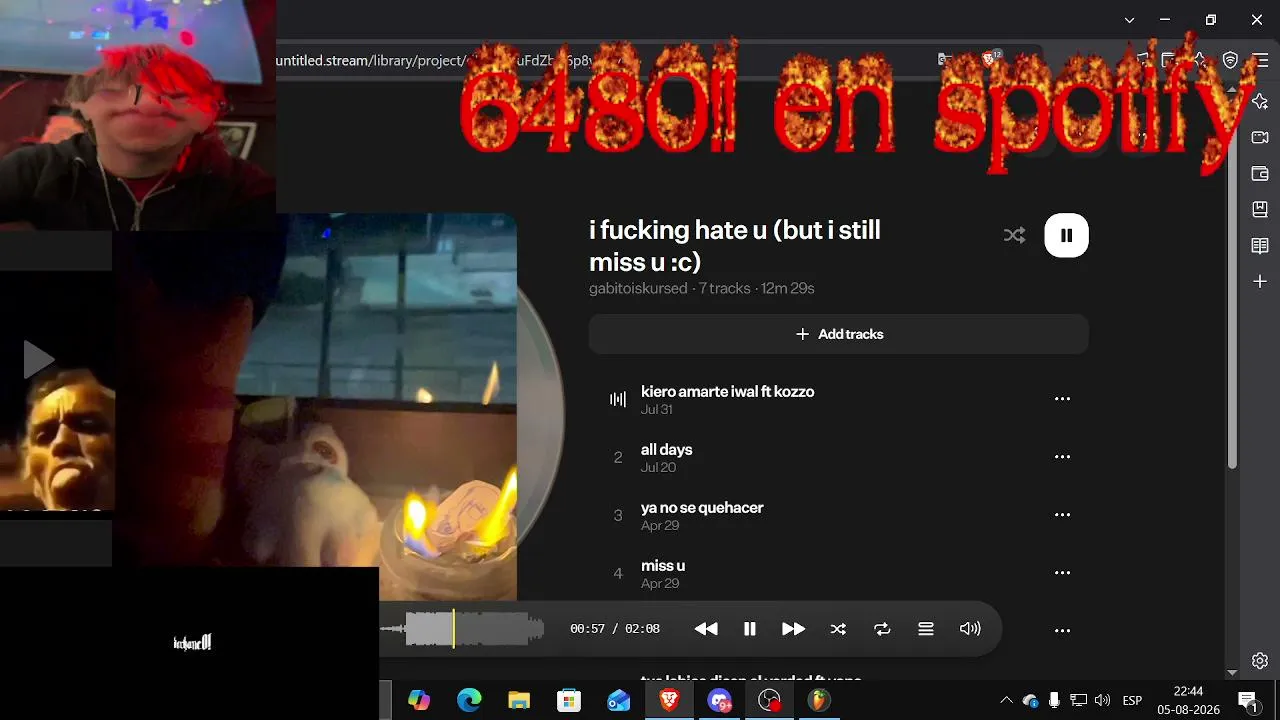1280x720 pixels.
Task: Pause playback with the white pause button
Action: pos(1066,235)
